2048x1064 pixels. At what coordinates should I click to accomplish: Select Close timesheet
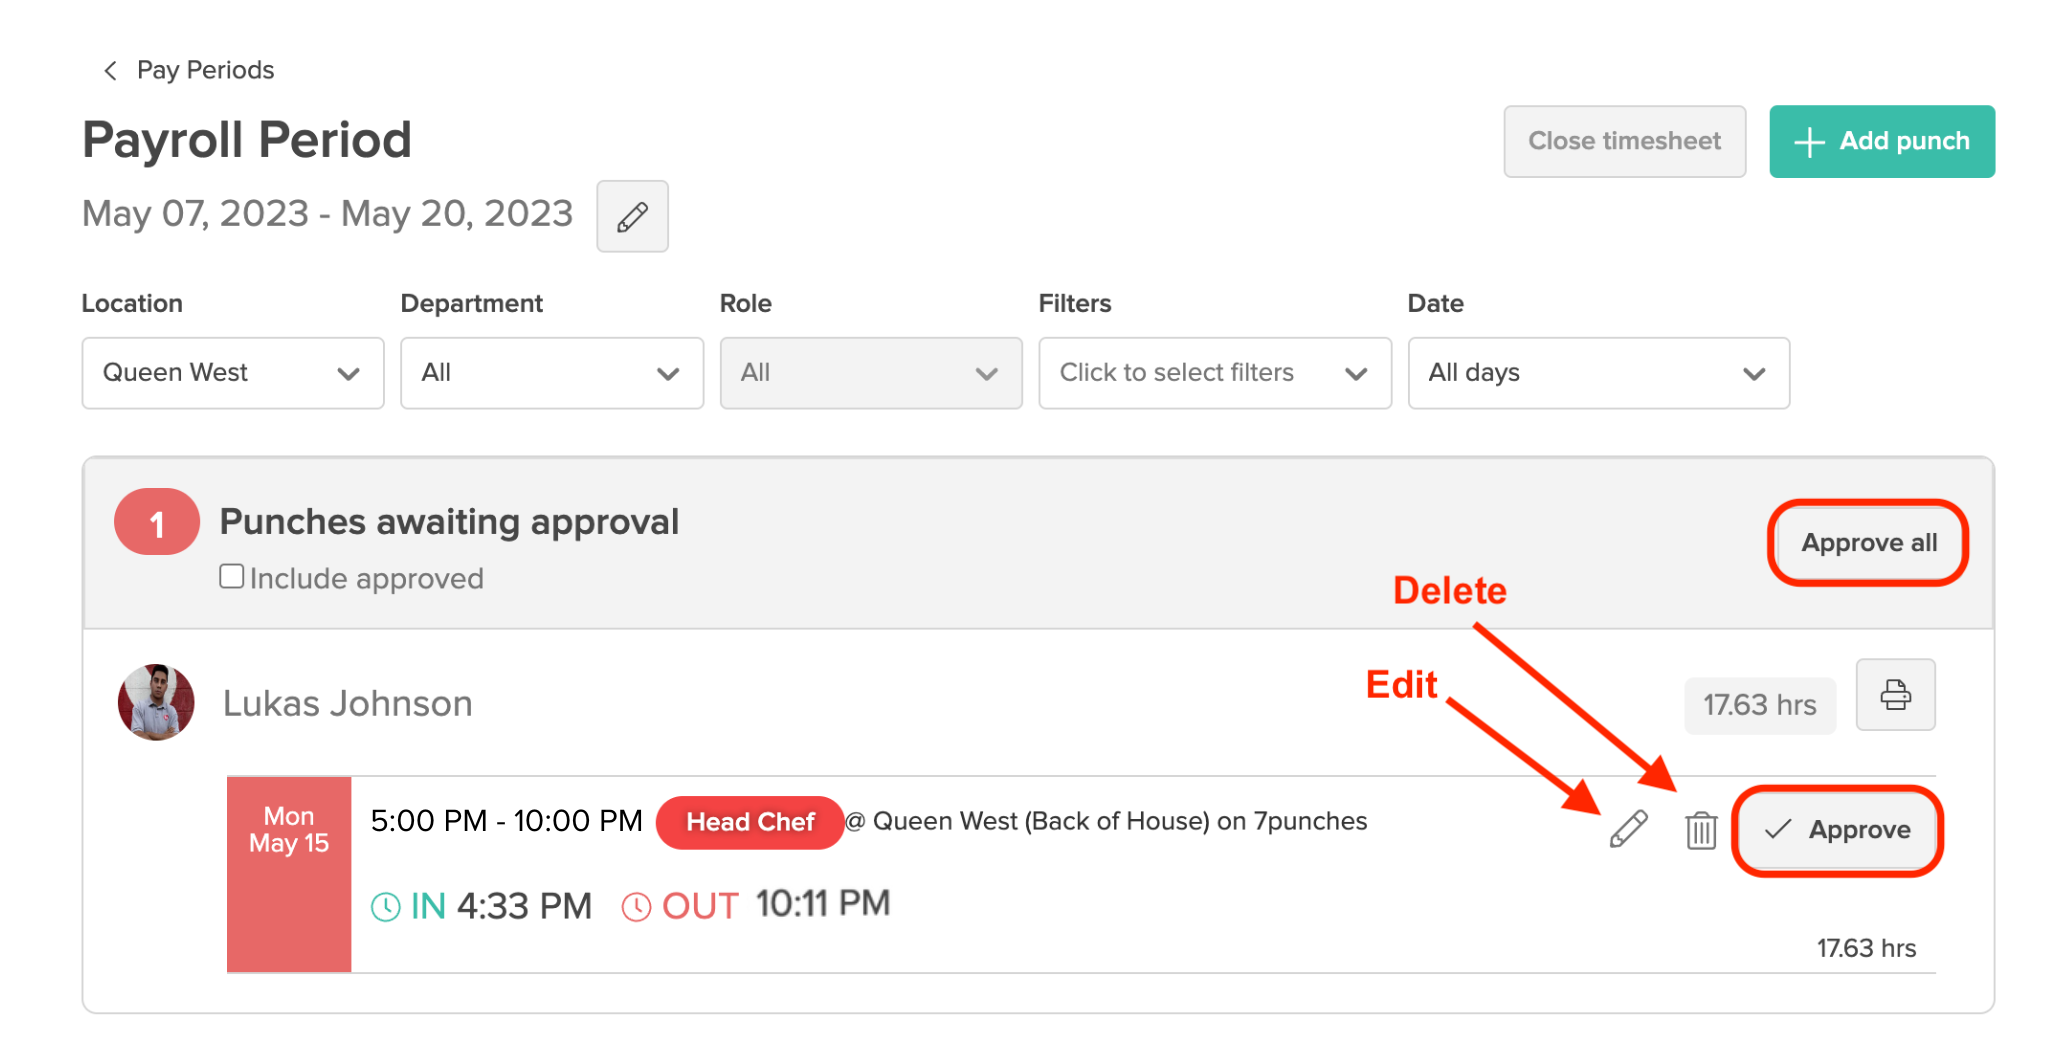click(1624, 141)
